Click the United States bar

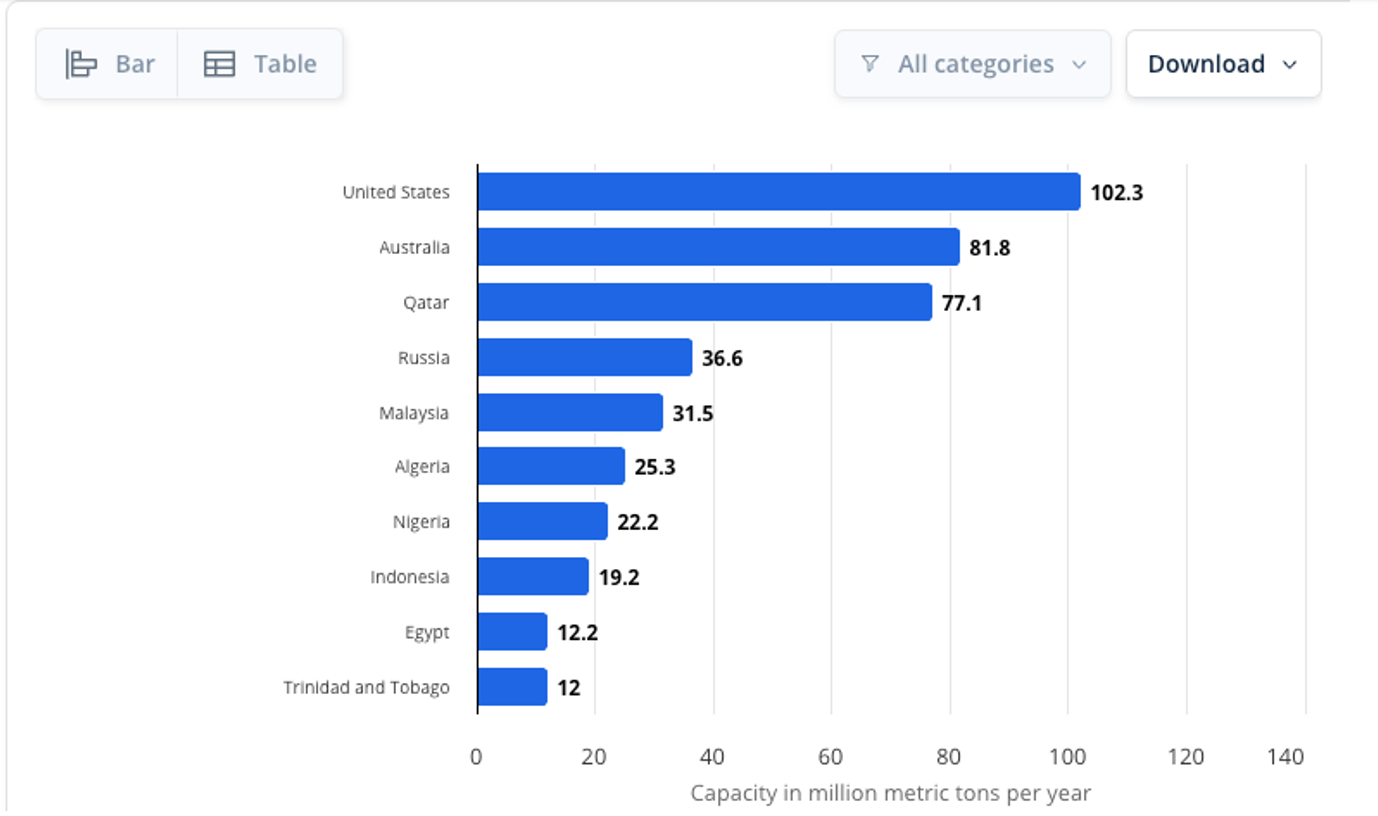pyautogui.click(x=779, y=192)
